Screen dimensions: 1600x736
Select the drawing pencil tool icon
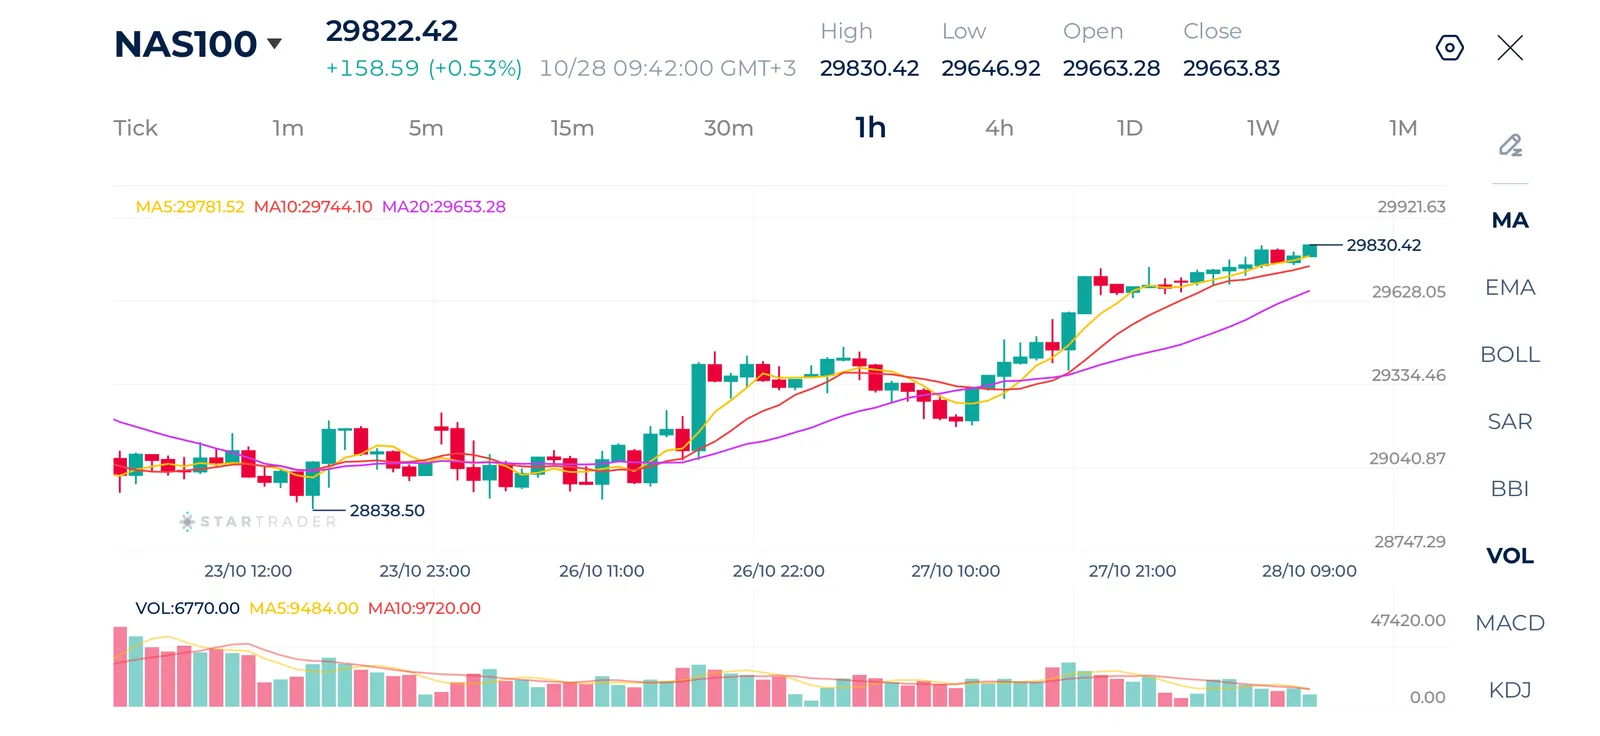tap(1510, 145)
